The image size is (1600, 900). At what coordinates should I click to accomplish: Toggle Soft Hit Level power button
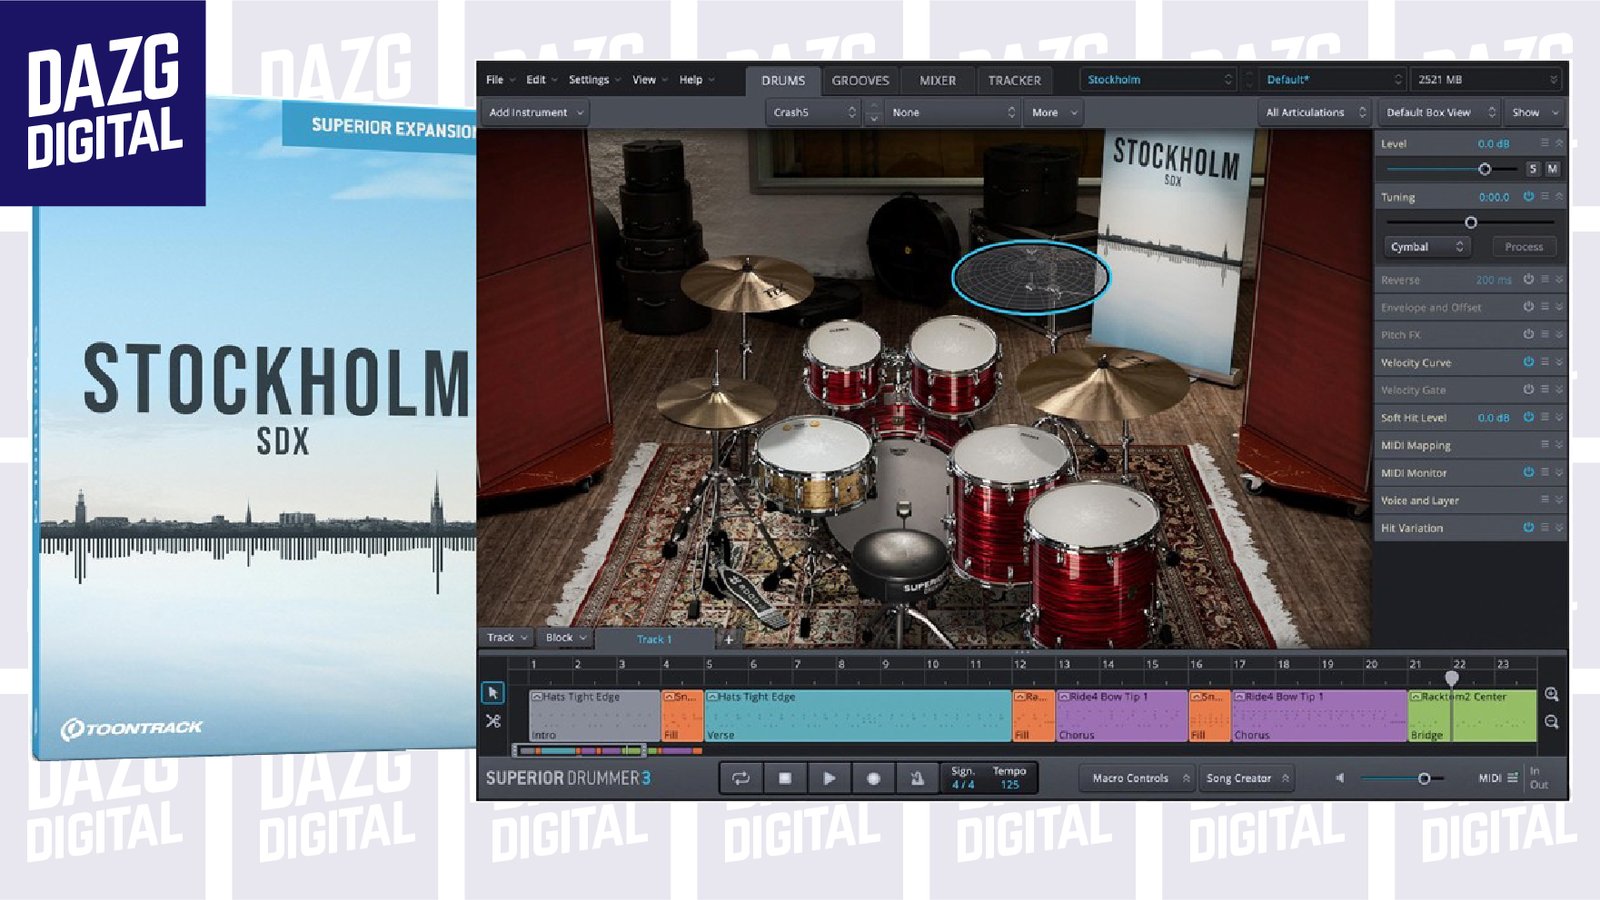(1528, 417)
